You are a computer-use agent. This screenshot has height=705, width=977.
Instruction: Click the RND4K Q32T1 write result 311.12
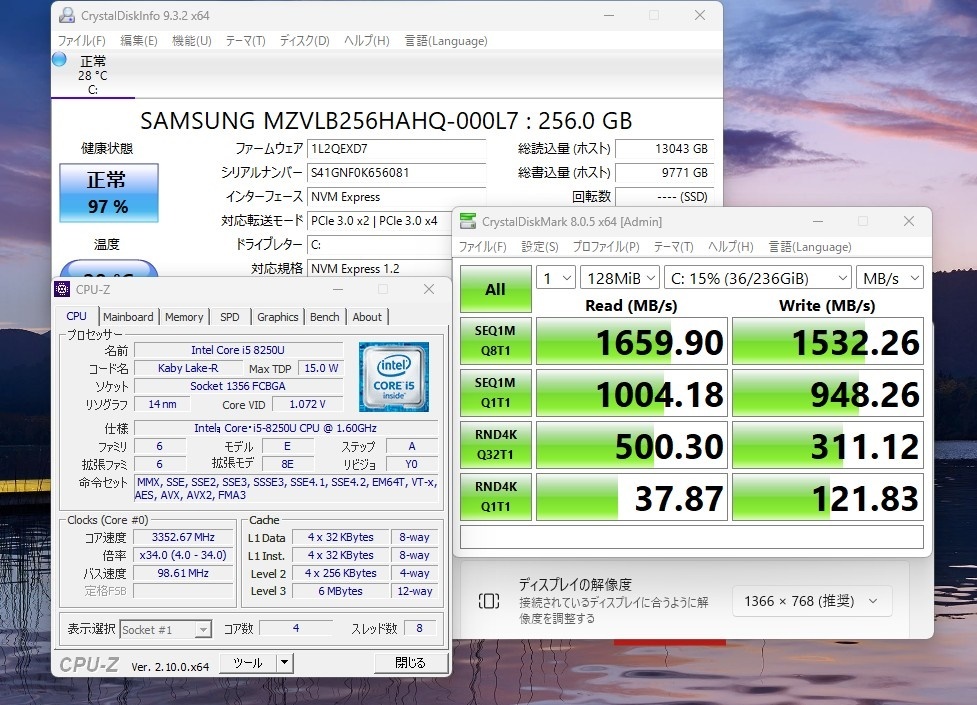tap(827, 445)
